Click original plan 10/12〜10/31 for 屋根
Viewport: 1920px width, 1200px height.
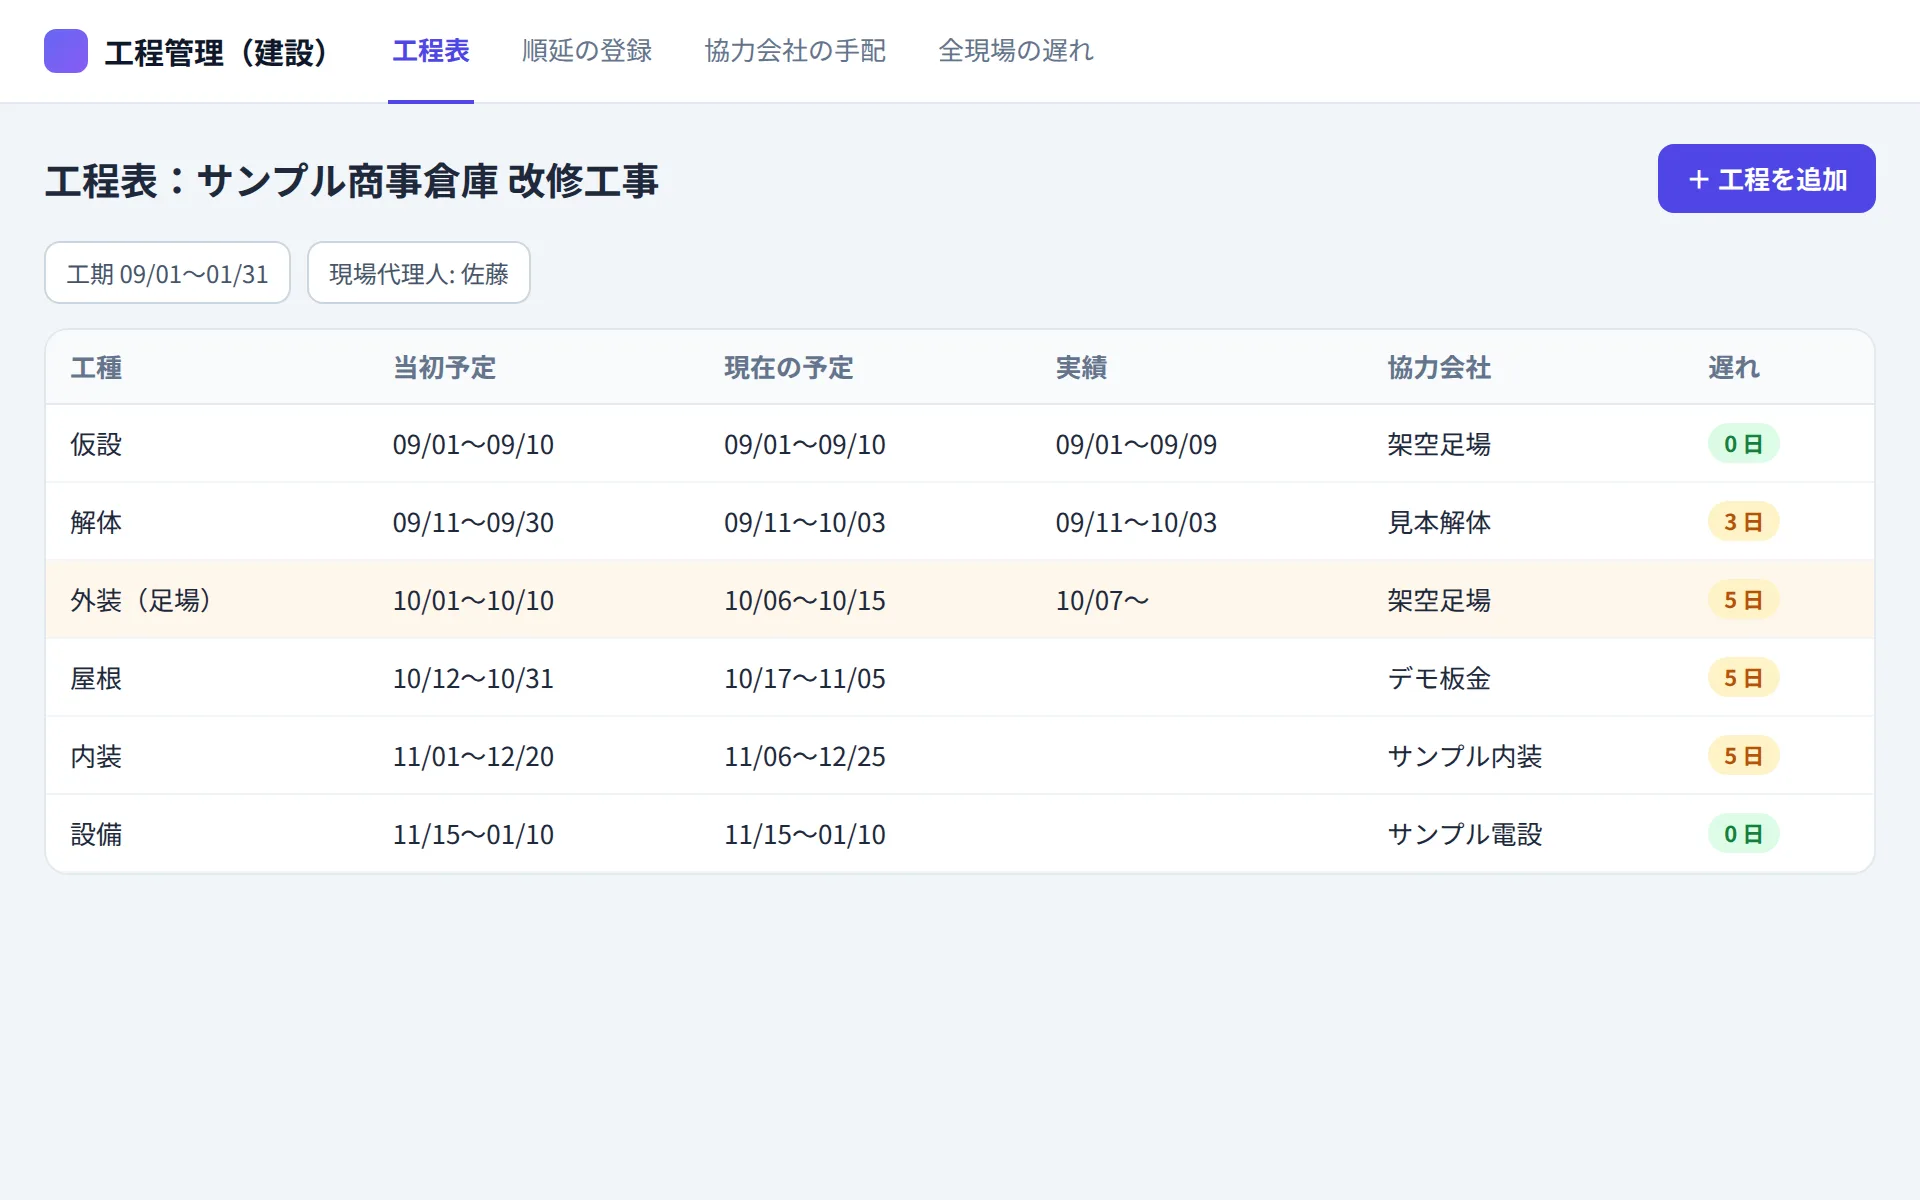point(473,678)
